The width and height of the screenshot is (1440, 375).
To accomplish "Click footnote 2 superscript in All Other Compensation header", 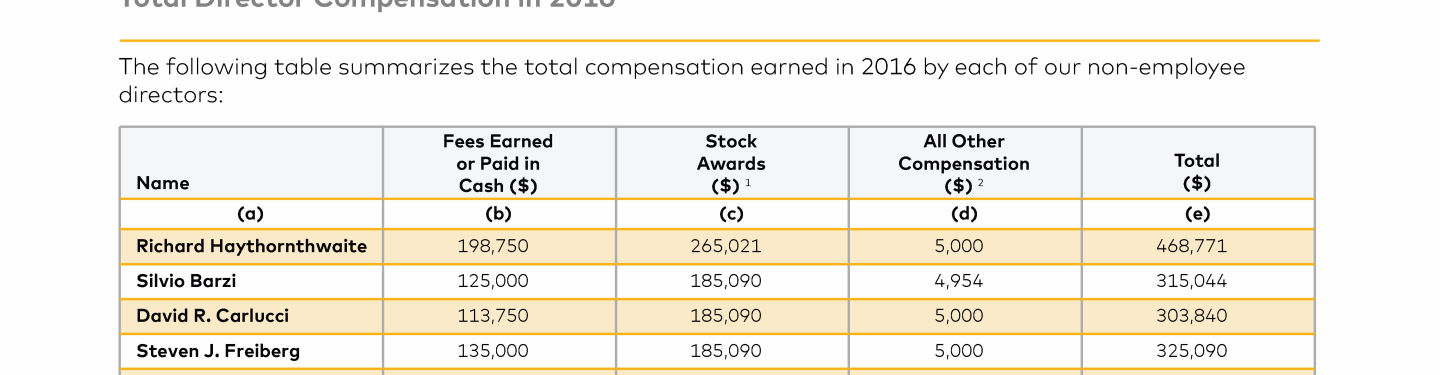I will pyautogui.click(x=981, y=183).
